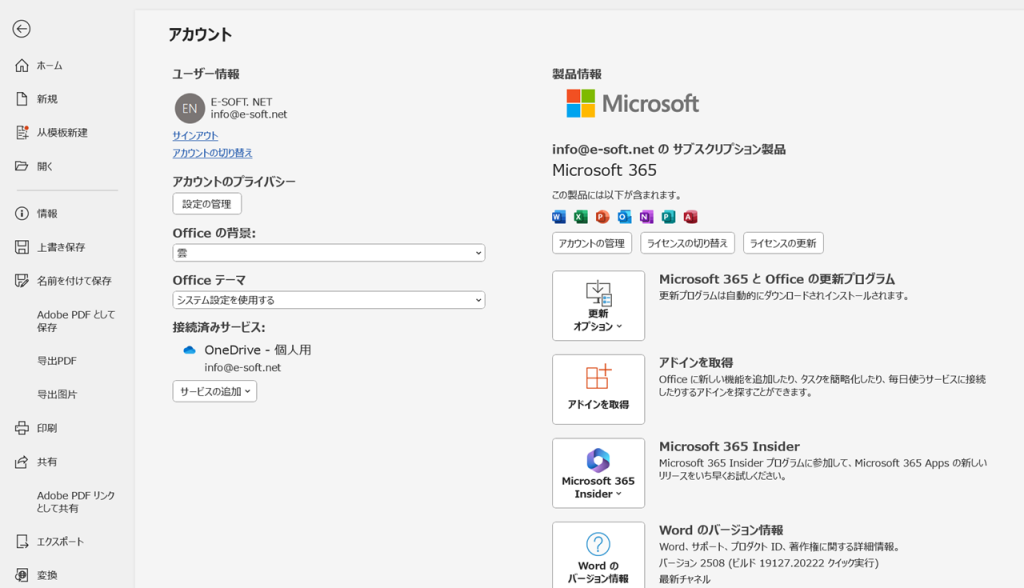The image size is (1024, 588).
Task: Click the blank page icon for 新規
Action: pyautogui.click(x=22, y=99)
